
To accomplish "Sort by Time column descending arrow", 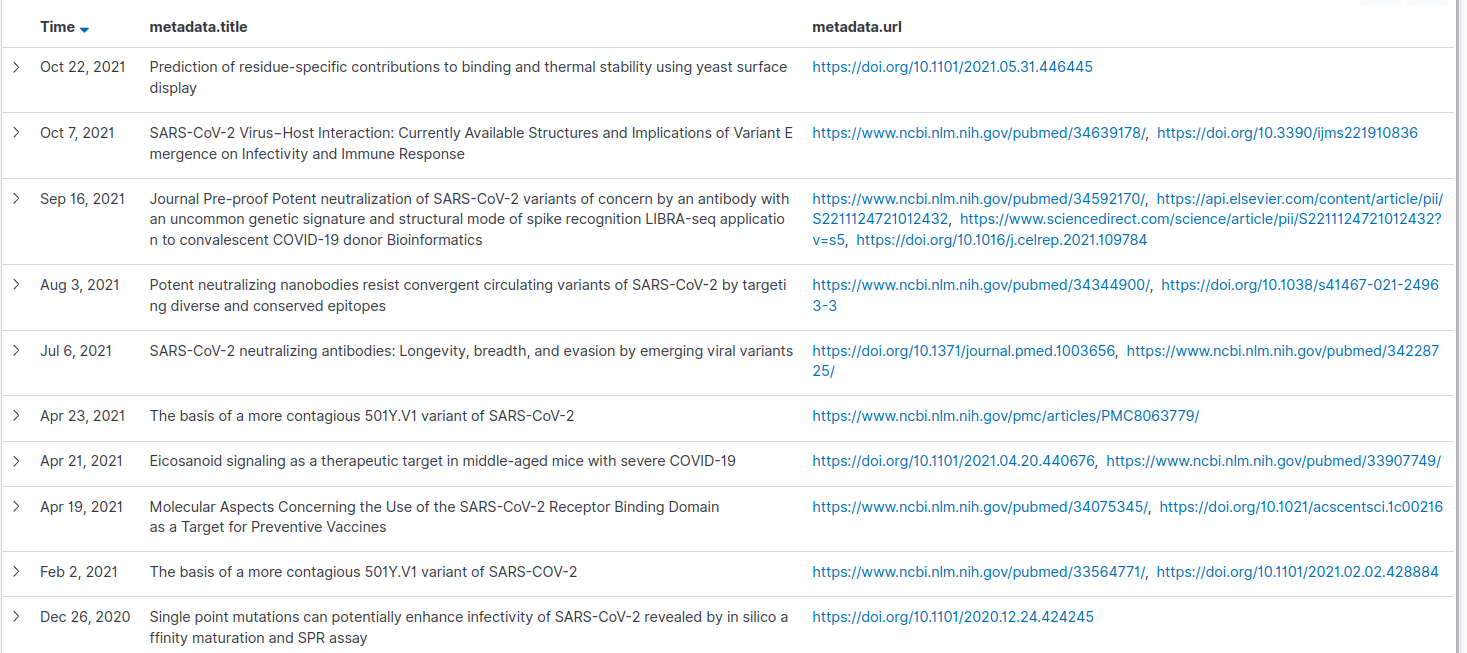I will [x=84, y=28].
